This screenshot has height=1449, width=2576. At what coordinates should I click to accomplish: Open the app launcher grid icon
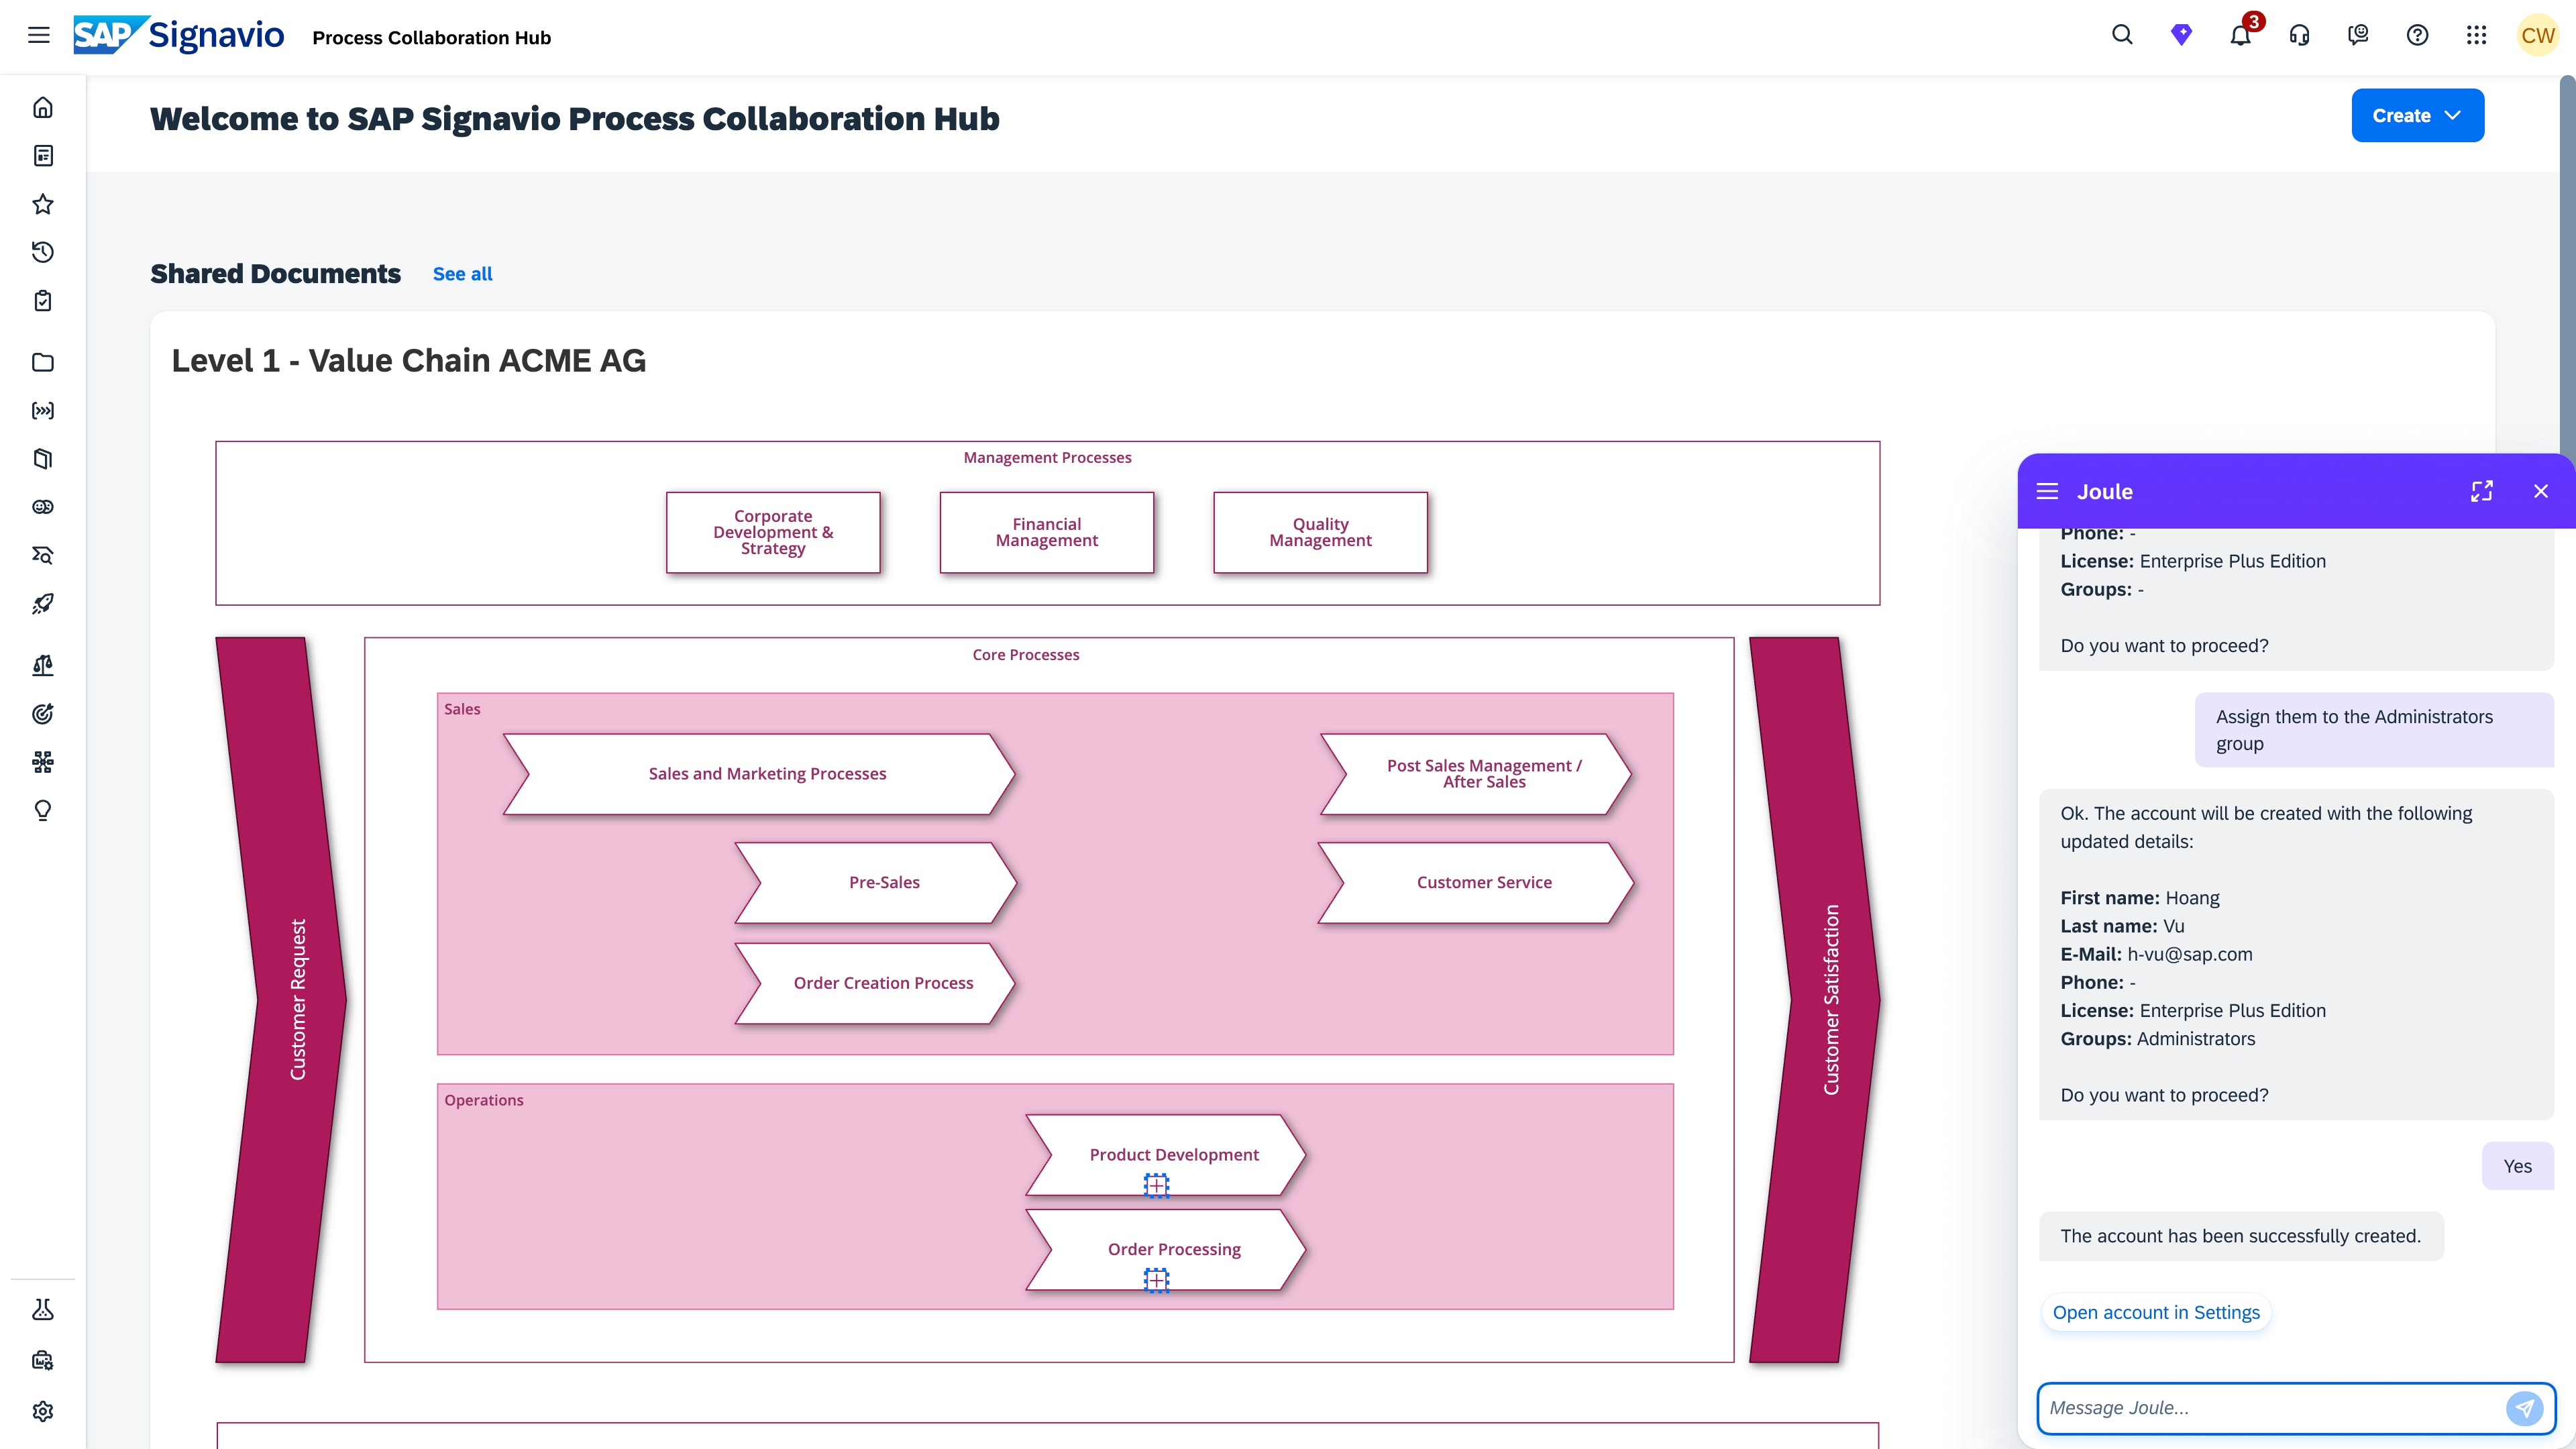pos(2476,36)
